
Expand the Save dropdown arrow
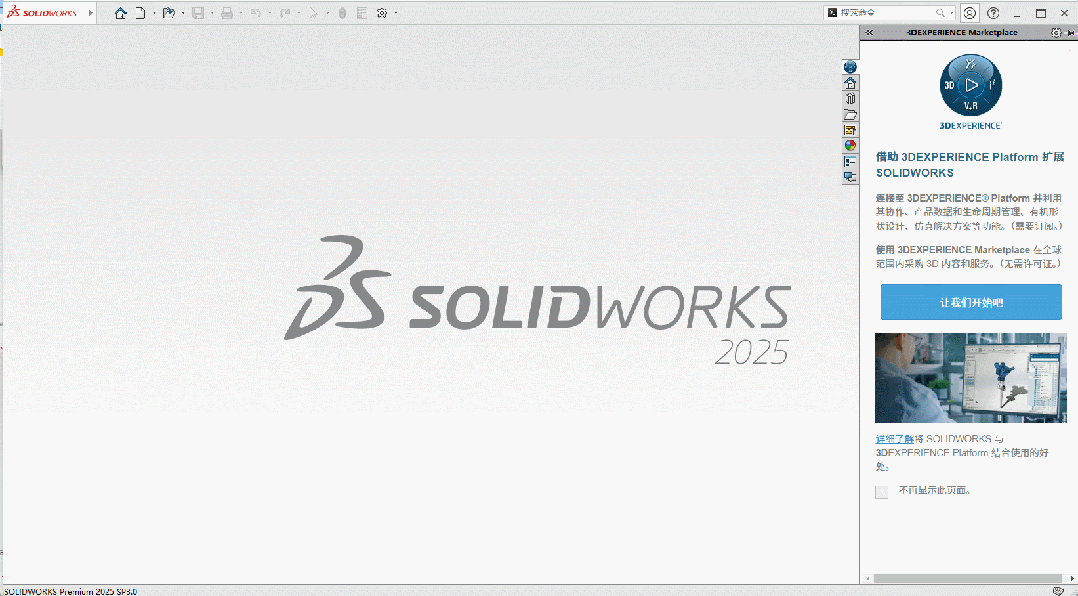(212, 13)
